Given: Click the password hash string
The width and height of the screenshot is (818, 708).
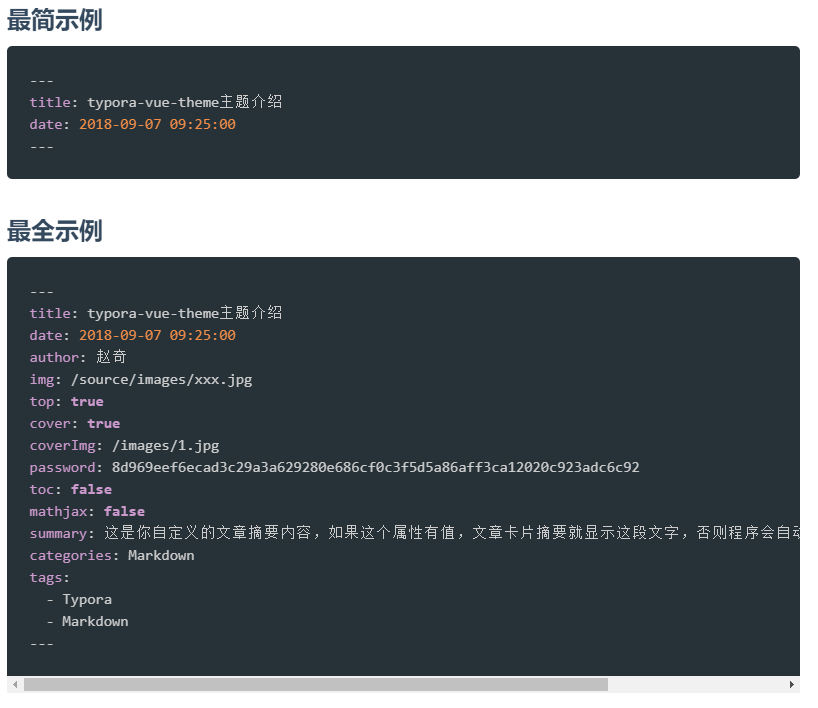Looking at the screenshot, I should (376, 467).
